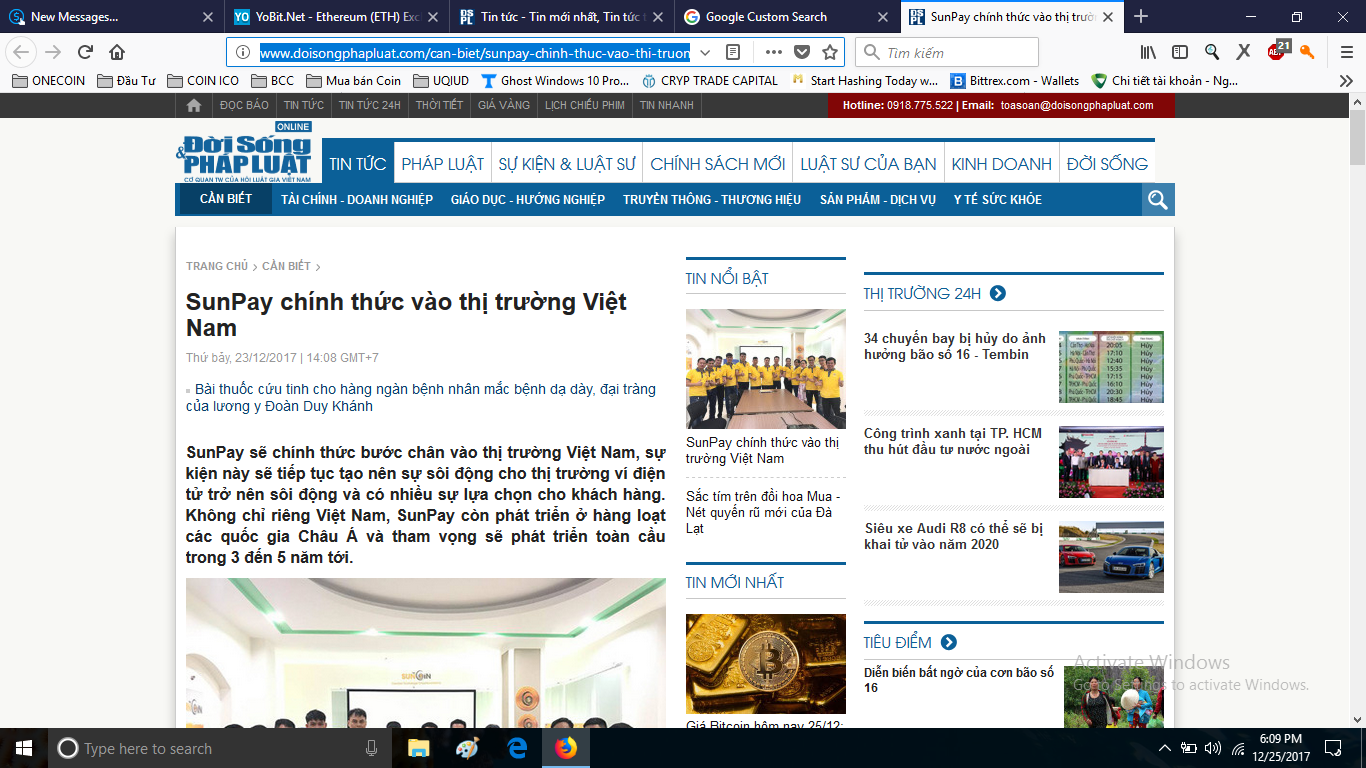Open KINH DOANH in the main menu
Viewport: 1366px width, 768px height.
[1002, 164]
